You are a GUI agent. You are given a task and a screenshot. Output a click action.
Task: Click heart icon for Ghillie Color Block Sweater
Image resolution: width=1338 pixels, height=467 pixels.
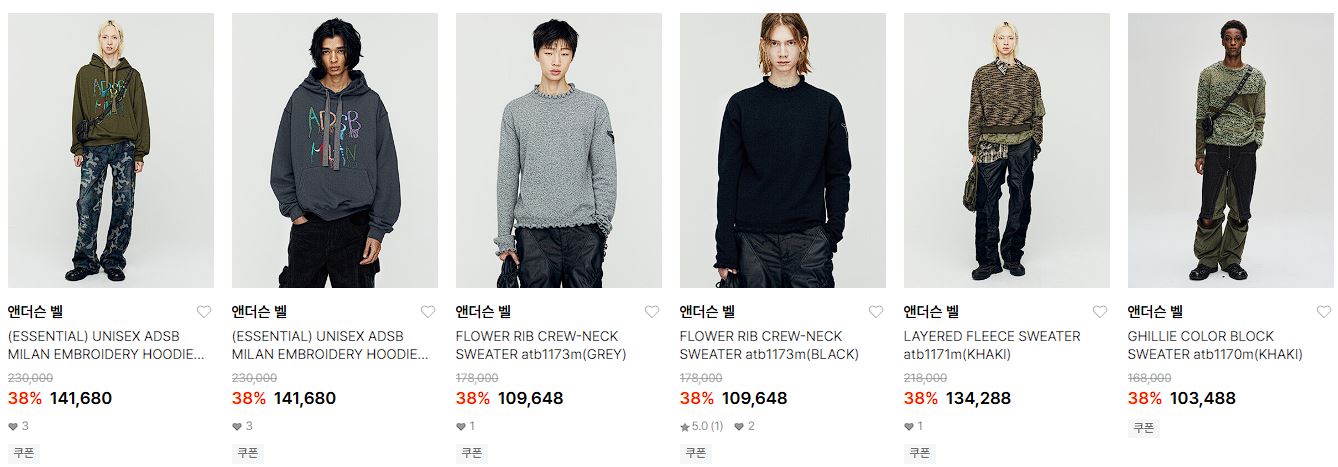coord(1324,311)
